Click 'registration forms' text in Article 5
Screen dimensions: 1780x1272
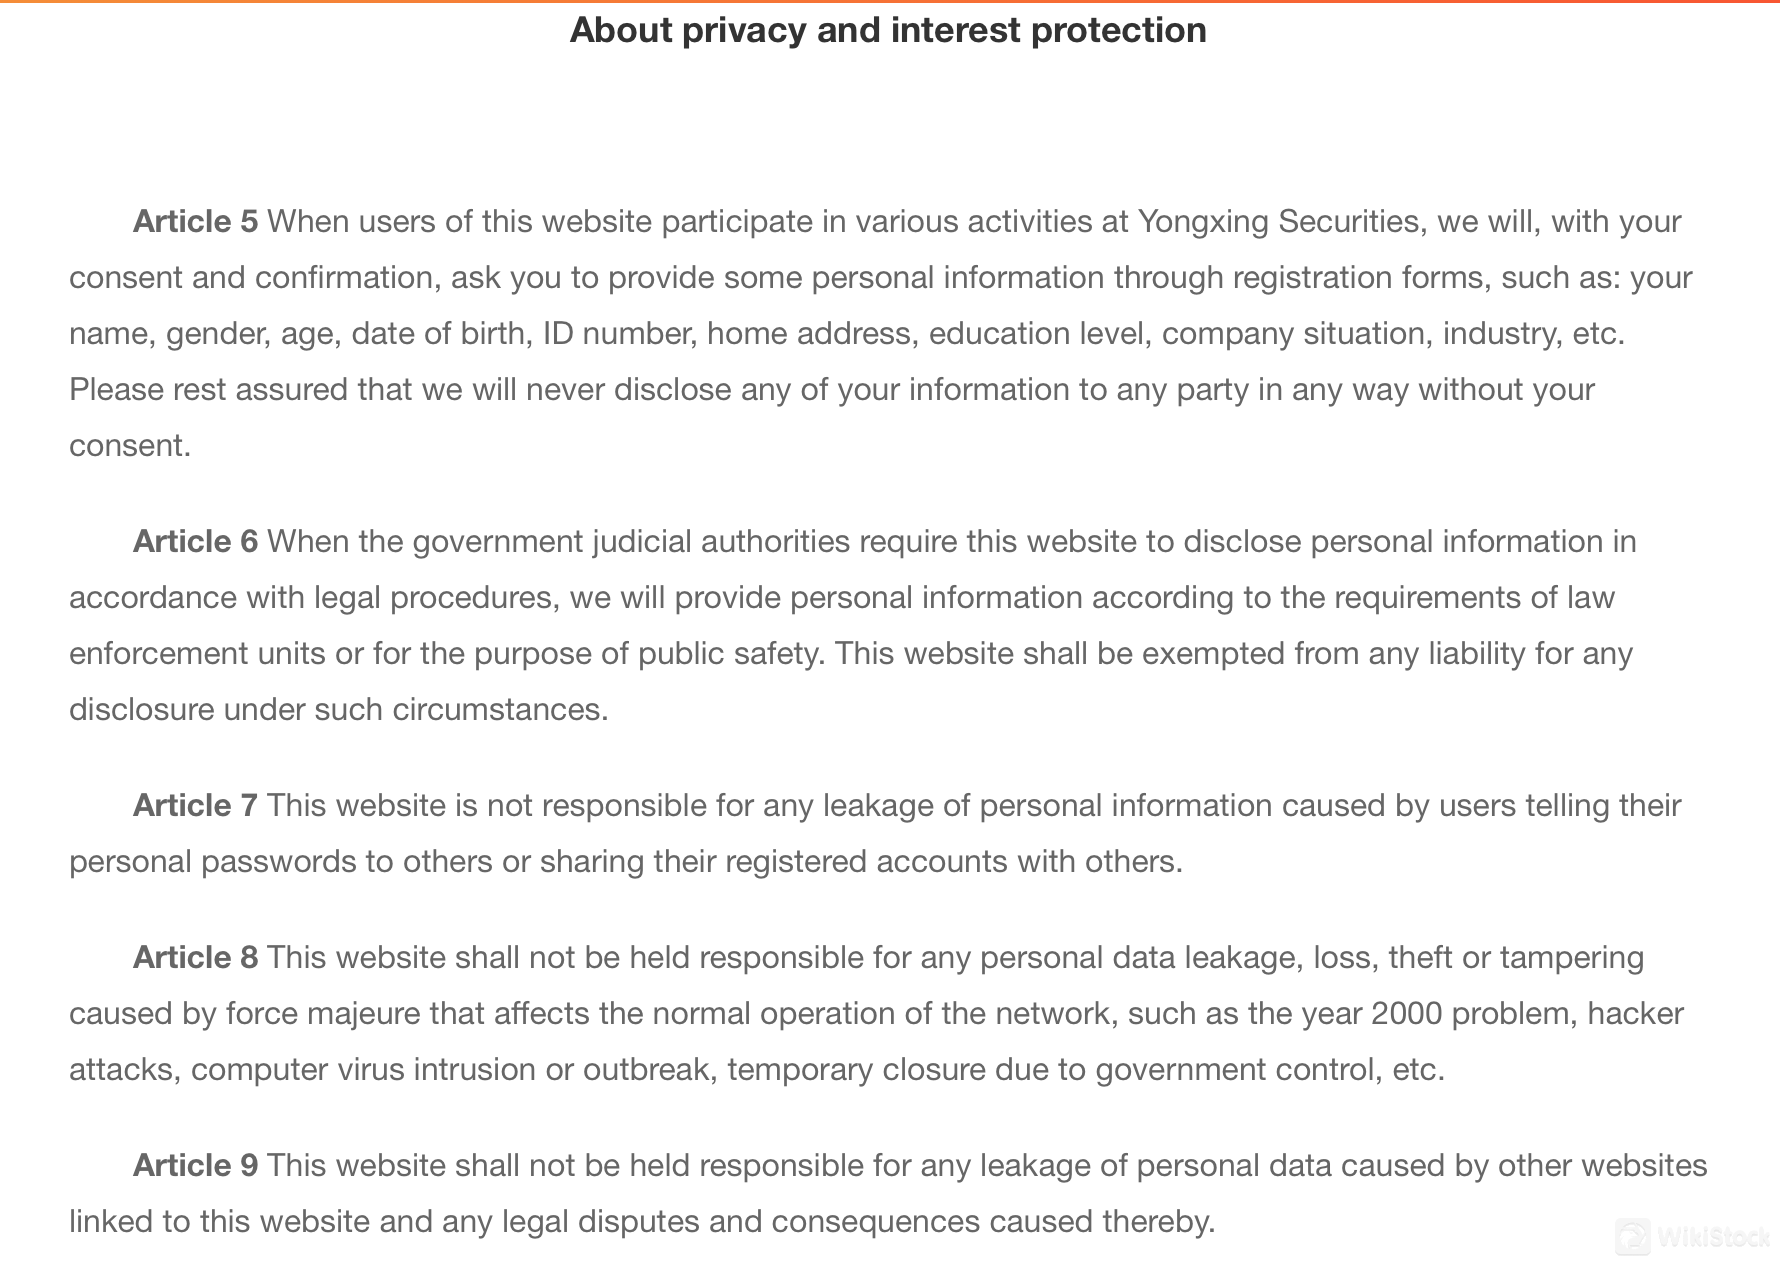click(x=1362, y=277)
